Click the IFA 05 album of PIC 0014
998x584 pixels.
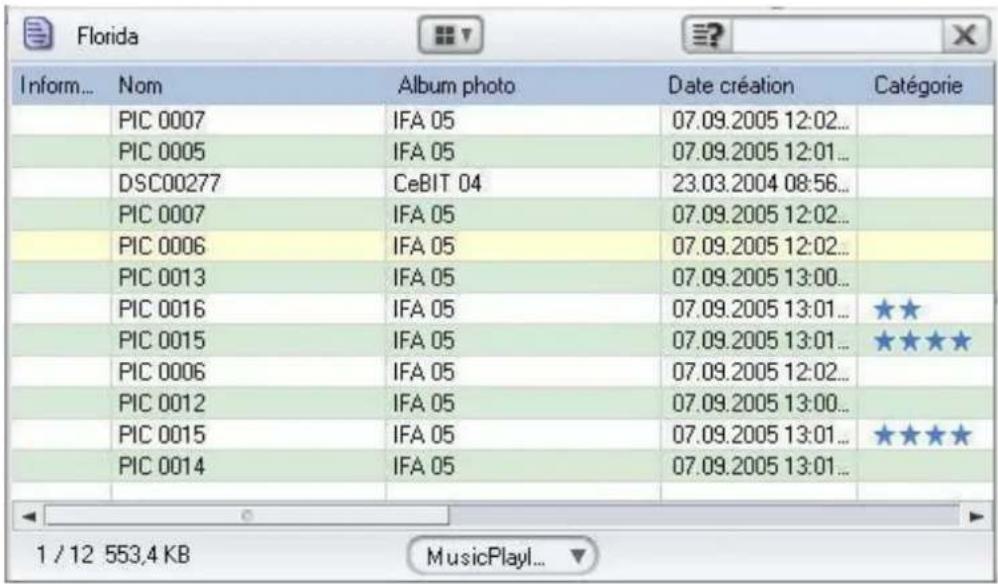423,466
